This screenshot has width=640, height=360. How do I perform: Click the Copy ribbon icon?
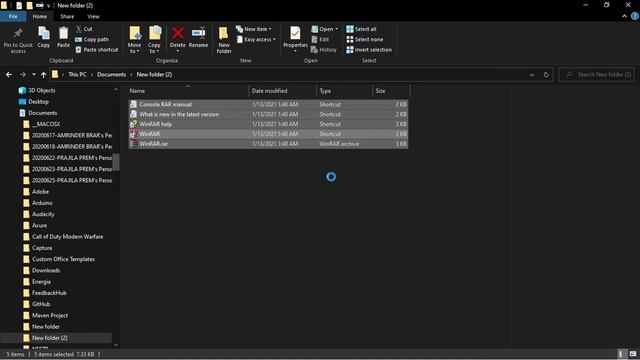[44, 33]
